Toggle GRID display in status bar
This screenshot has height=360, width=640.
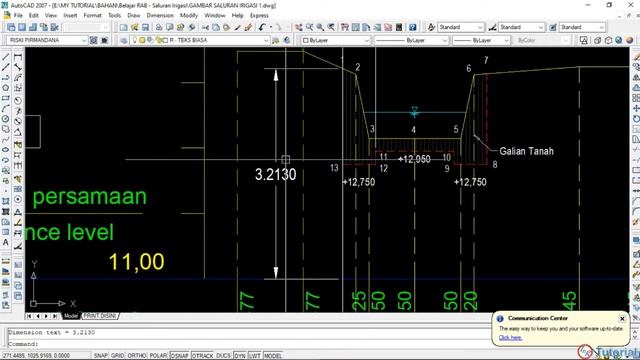click(x=118, y=356)
